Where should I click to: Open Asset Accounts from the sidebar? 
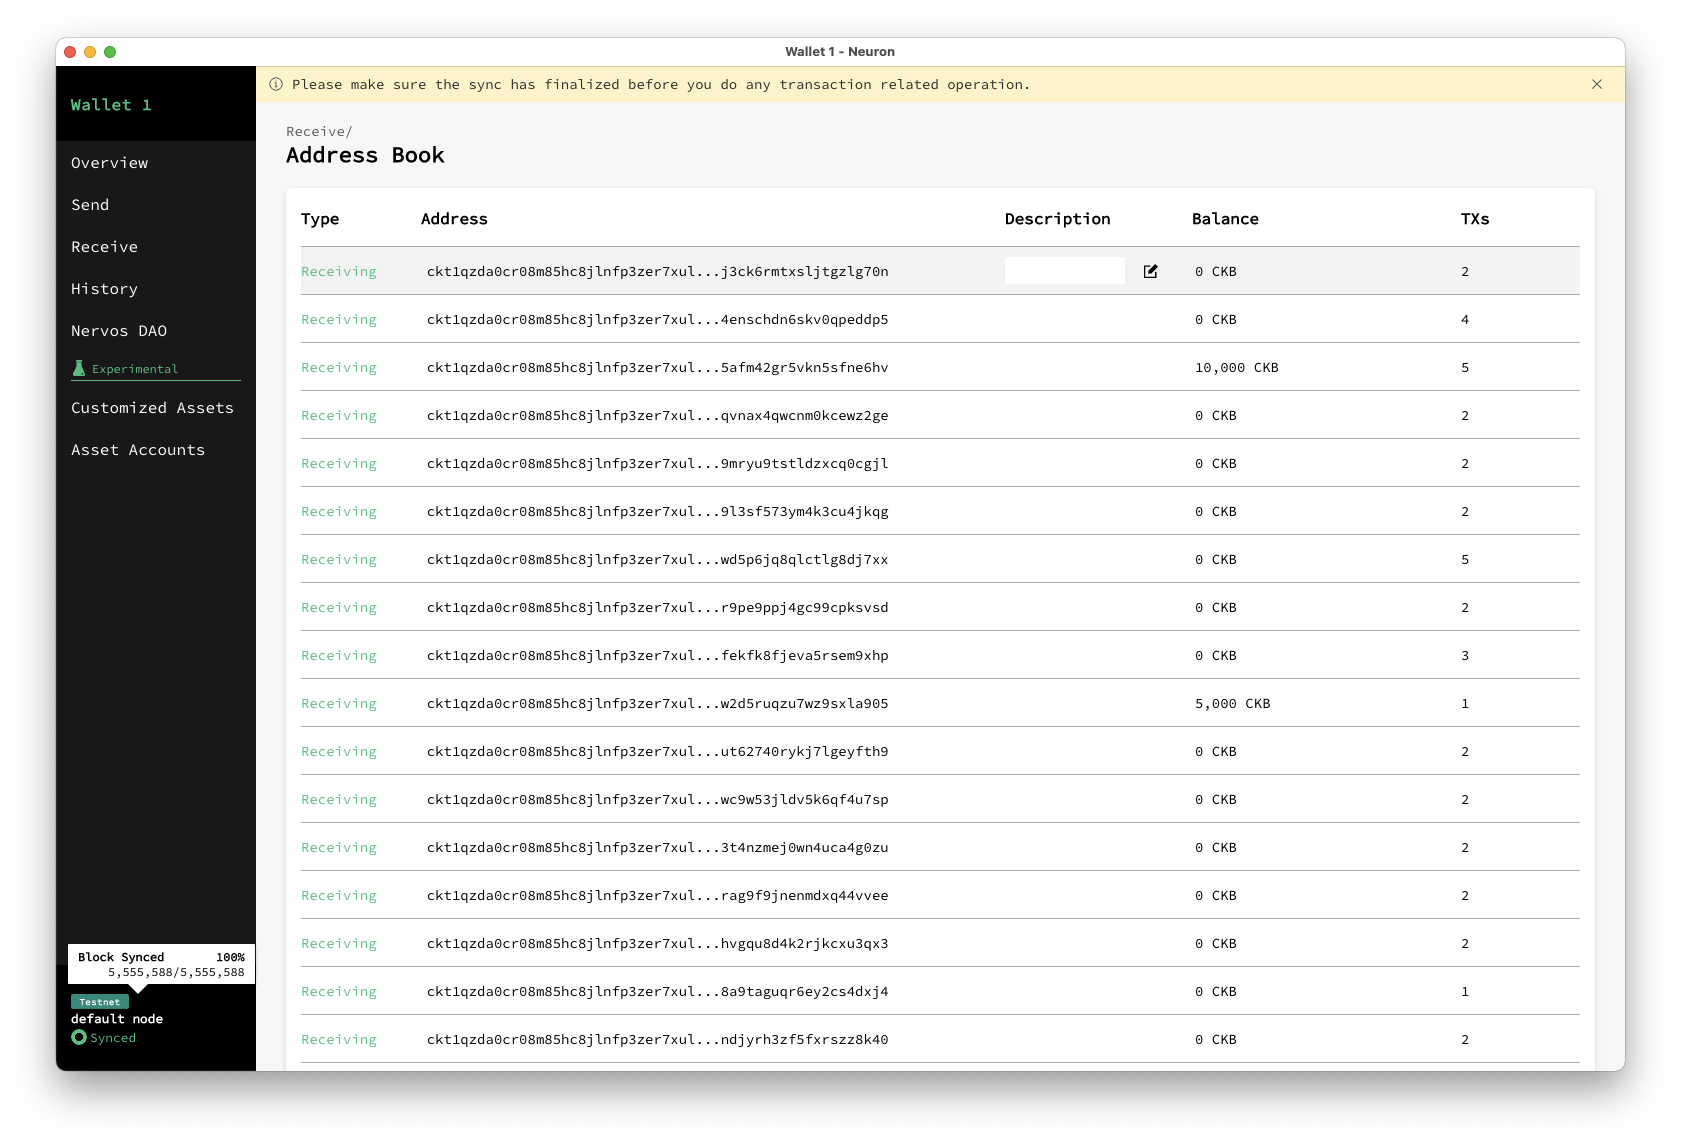138,449
